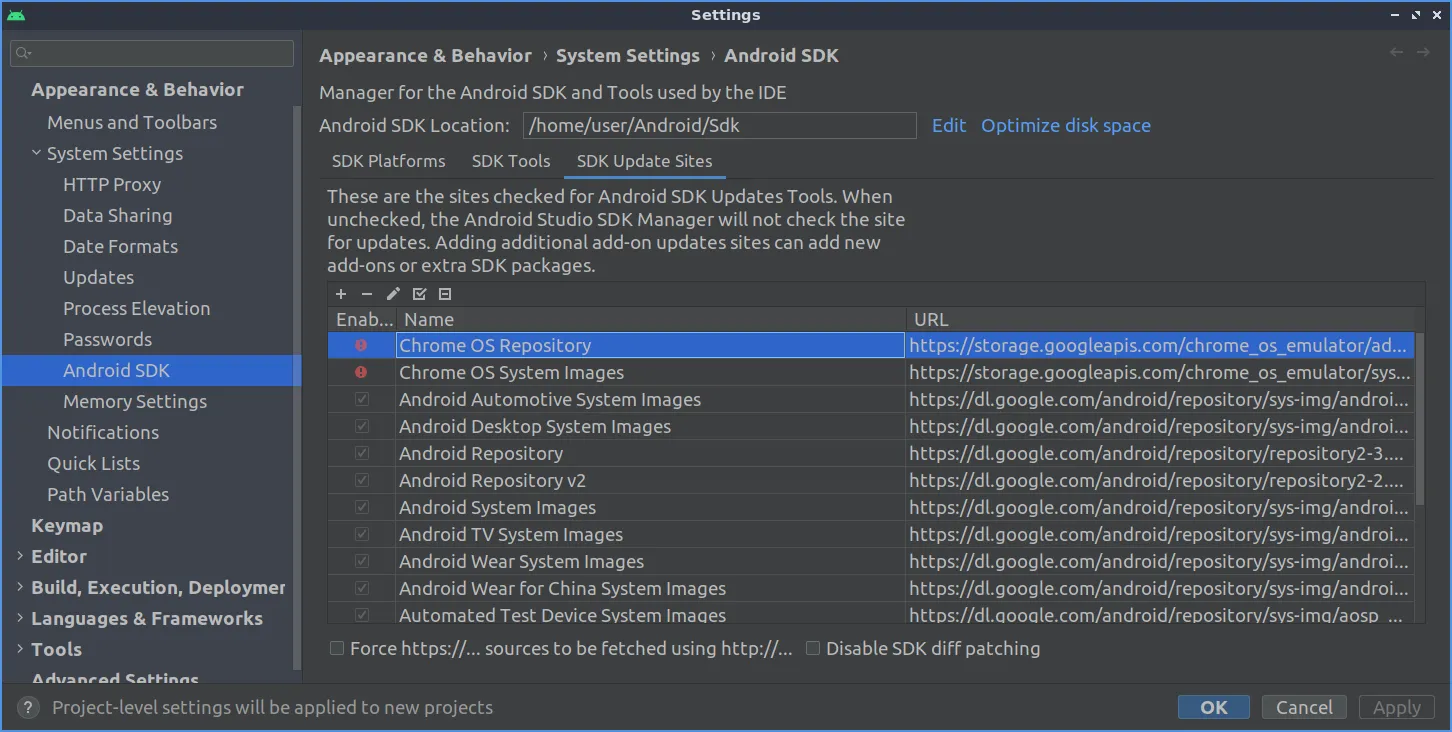Image resolution: width=1452 pixels, height=732 pixels.
Task: Switch to the SDK Platforms tab
Action: pos(389,161)
